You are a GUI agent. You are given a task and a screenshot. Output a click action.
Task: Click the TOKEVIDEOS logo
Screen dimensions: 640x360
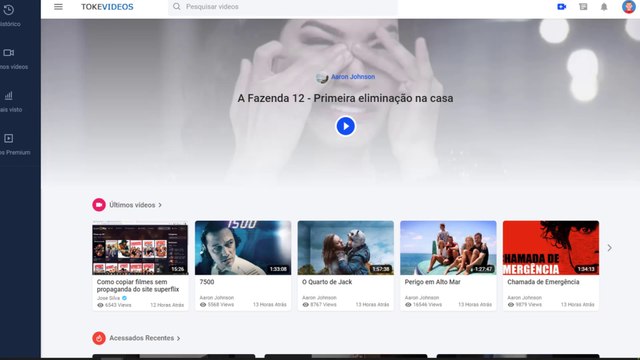[x=107, y=7]
